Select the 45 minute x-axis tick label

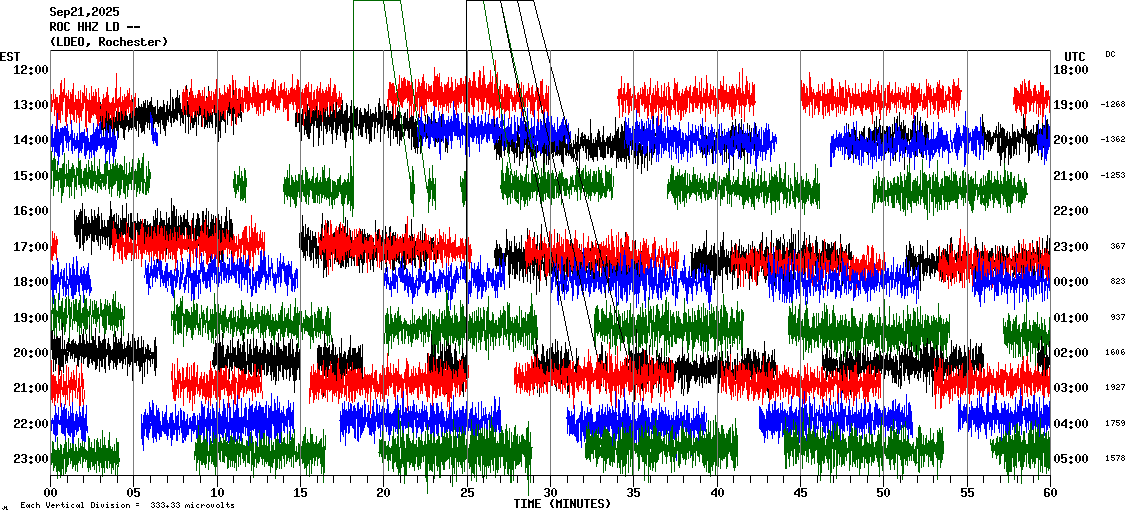pos(800,493)
